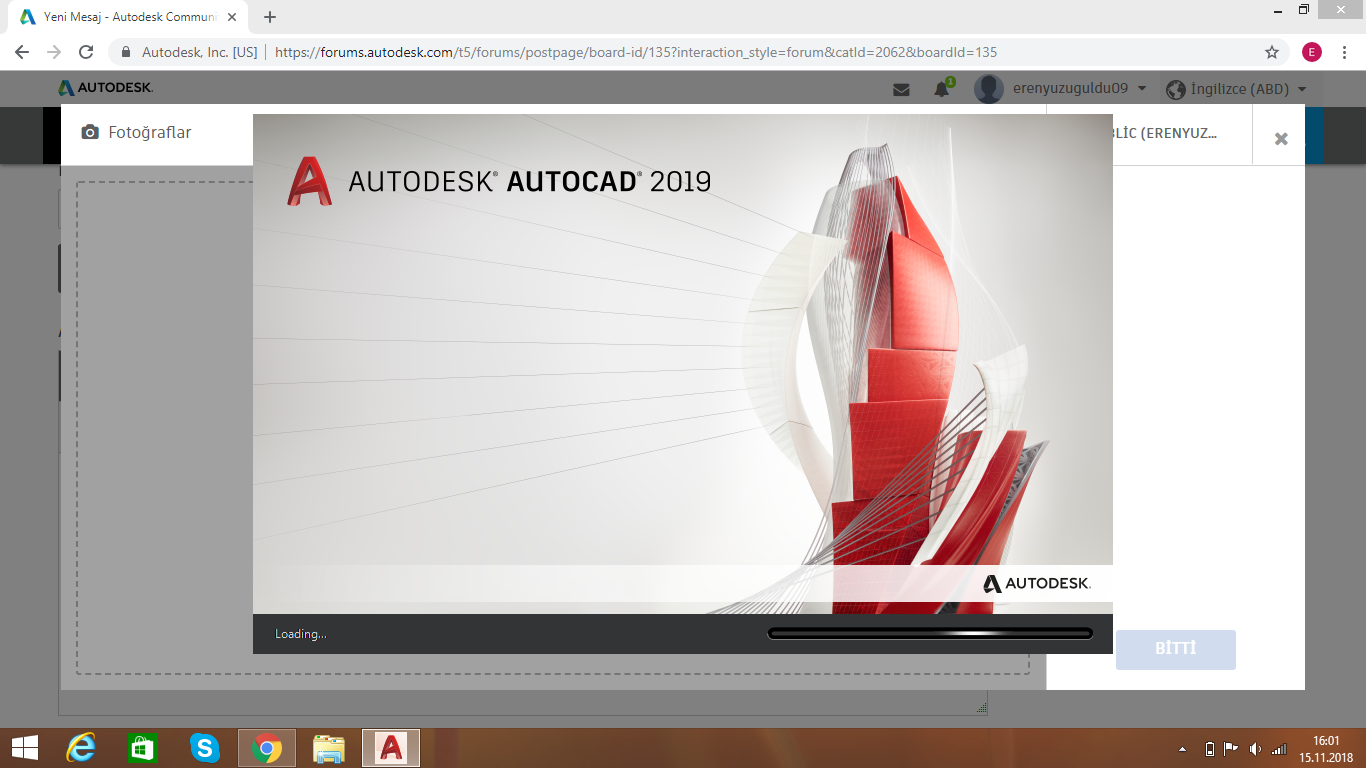Image resolution: width=1366 pixels, height=768 pixels.
Task: Open the notifications bell icon
Action: (x=941, y=89)
